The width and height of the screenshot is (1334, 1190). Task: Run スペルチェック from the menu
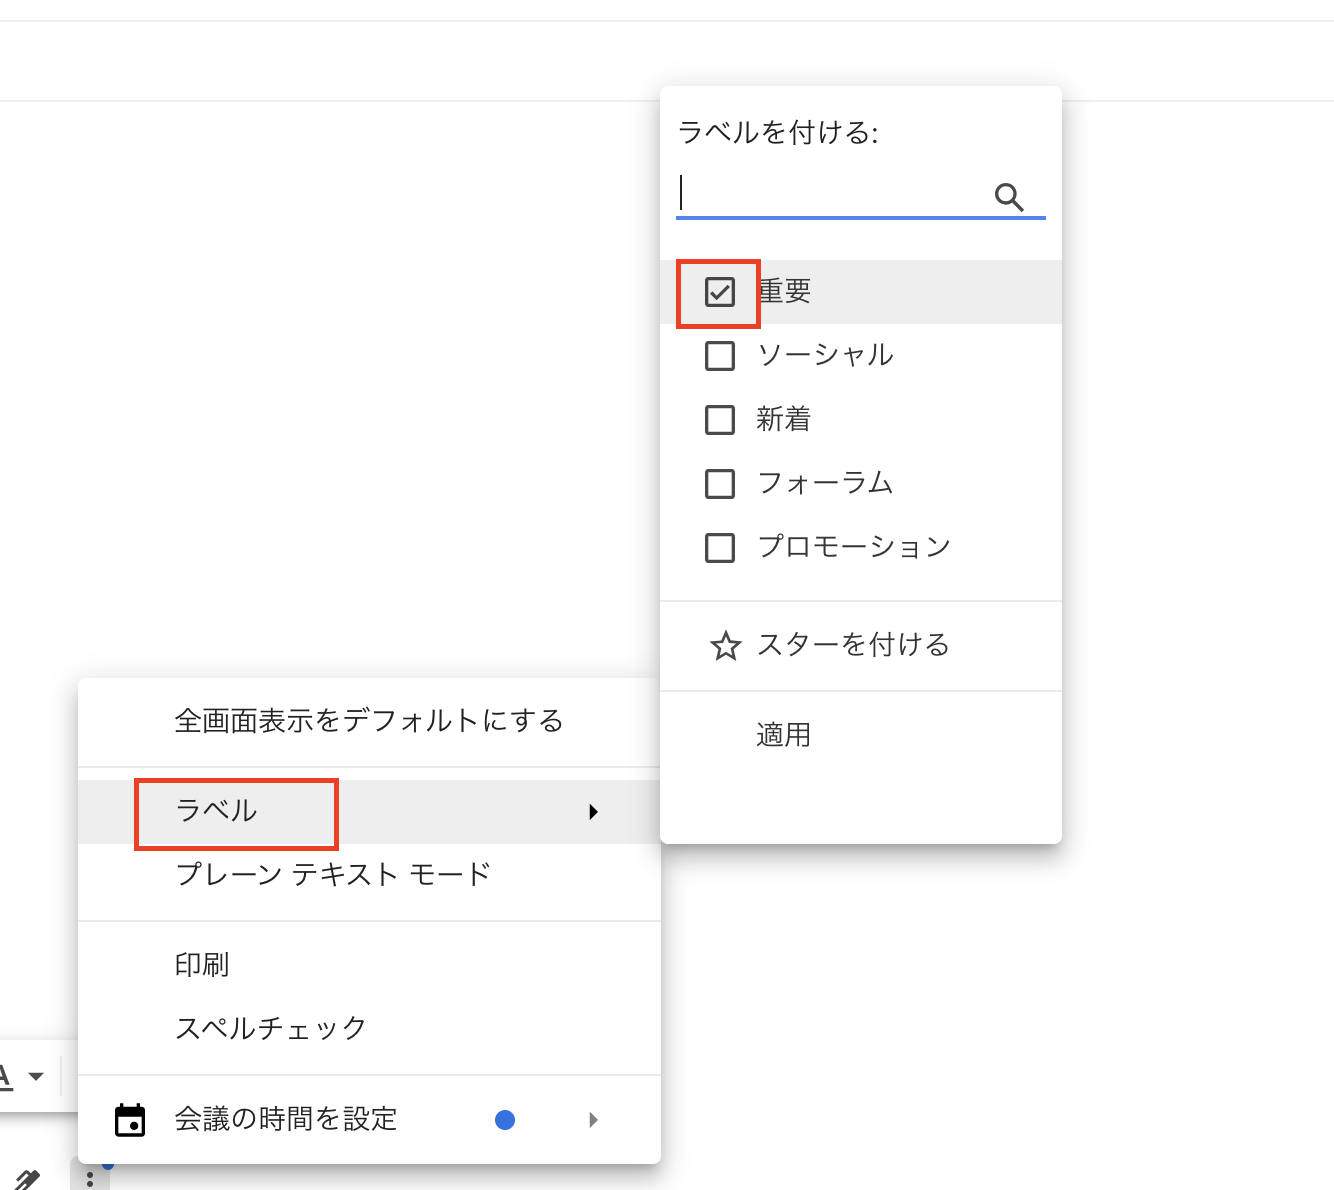(270, 1029)
